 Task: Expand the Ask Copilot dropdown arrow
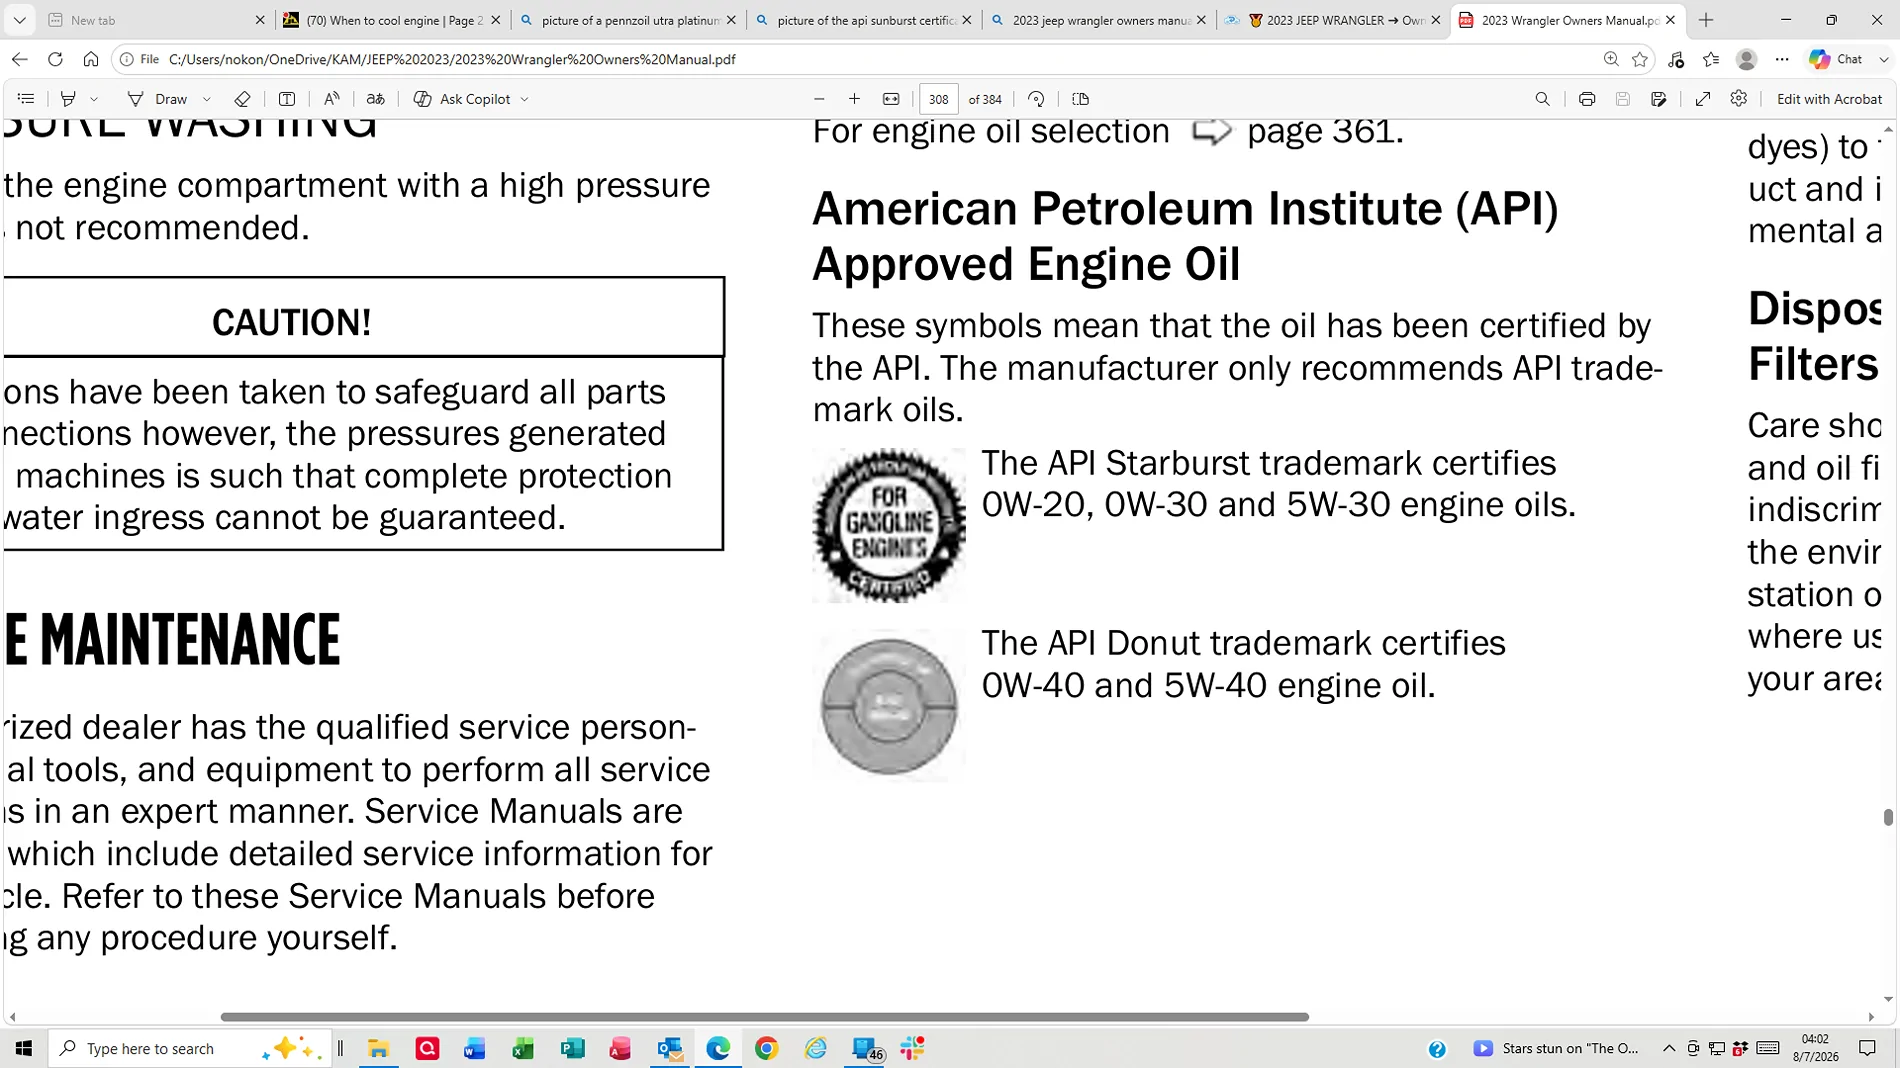click(x=525, y=99)
